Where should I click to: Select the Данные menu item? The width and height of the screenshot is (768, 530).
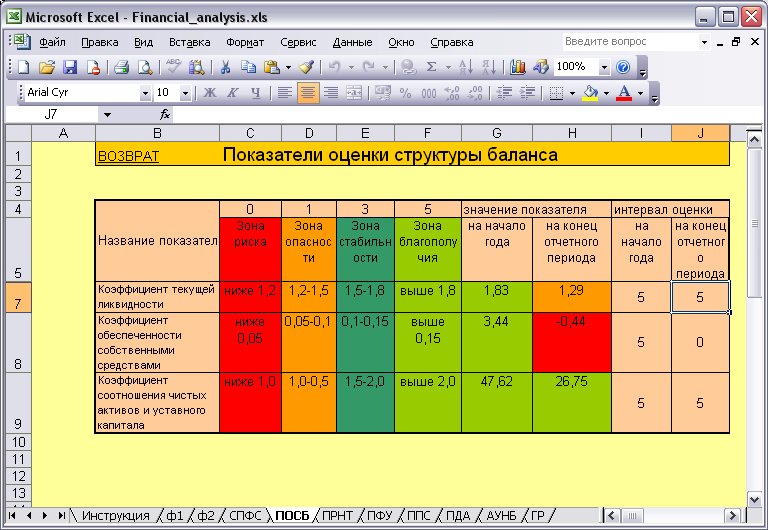coord(352,43)
